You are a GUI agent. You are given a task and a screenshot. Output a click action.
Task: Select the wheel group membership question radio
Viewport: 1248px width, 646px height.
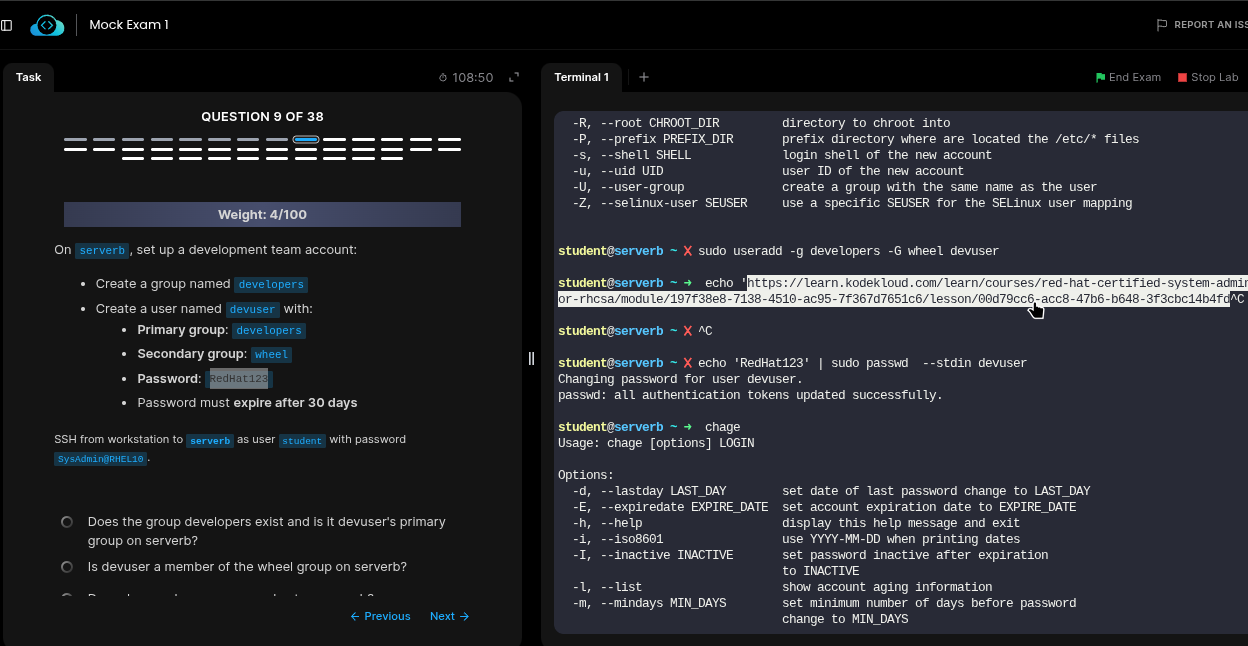[x=67, y=567]
